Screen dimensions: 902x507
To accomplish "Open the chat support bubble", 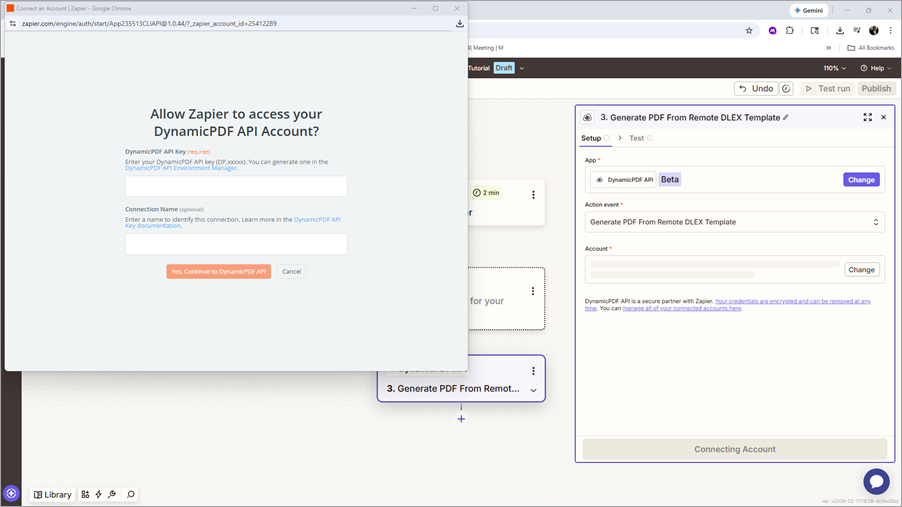I will tap(876, 481).
